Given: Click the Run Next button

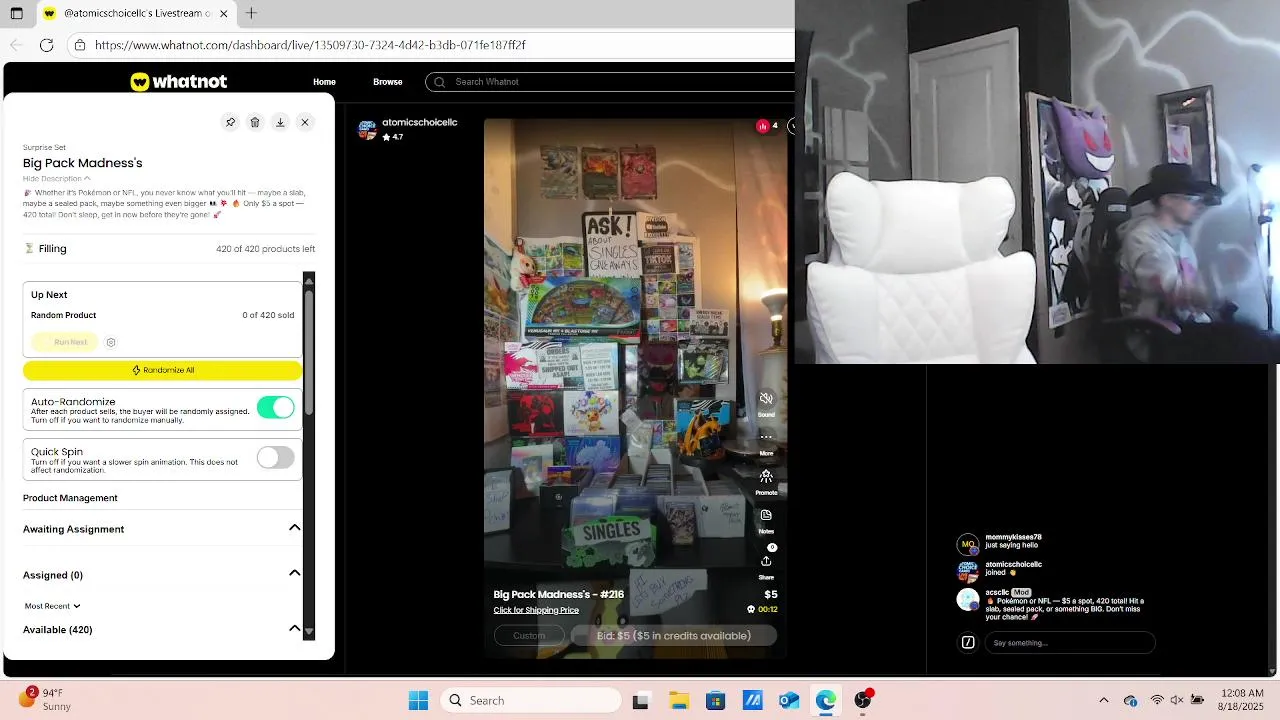Looking at the screenshot, I should tap(66, 342).
